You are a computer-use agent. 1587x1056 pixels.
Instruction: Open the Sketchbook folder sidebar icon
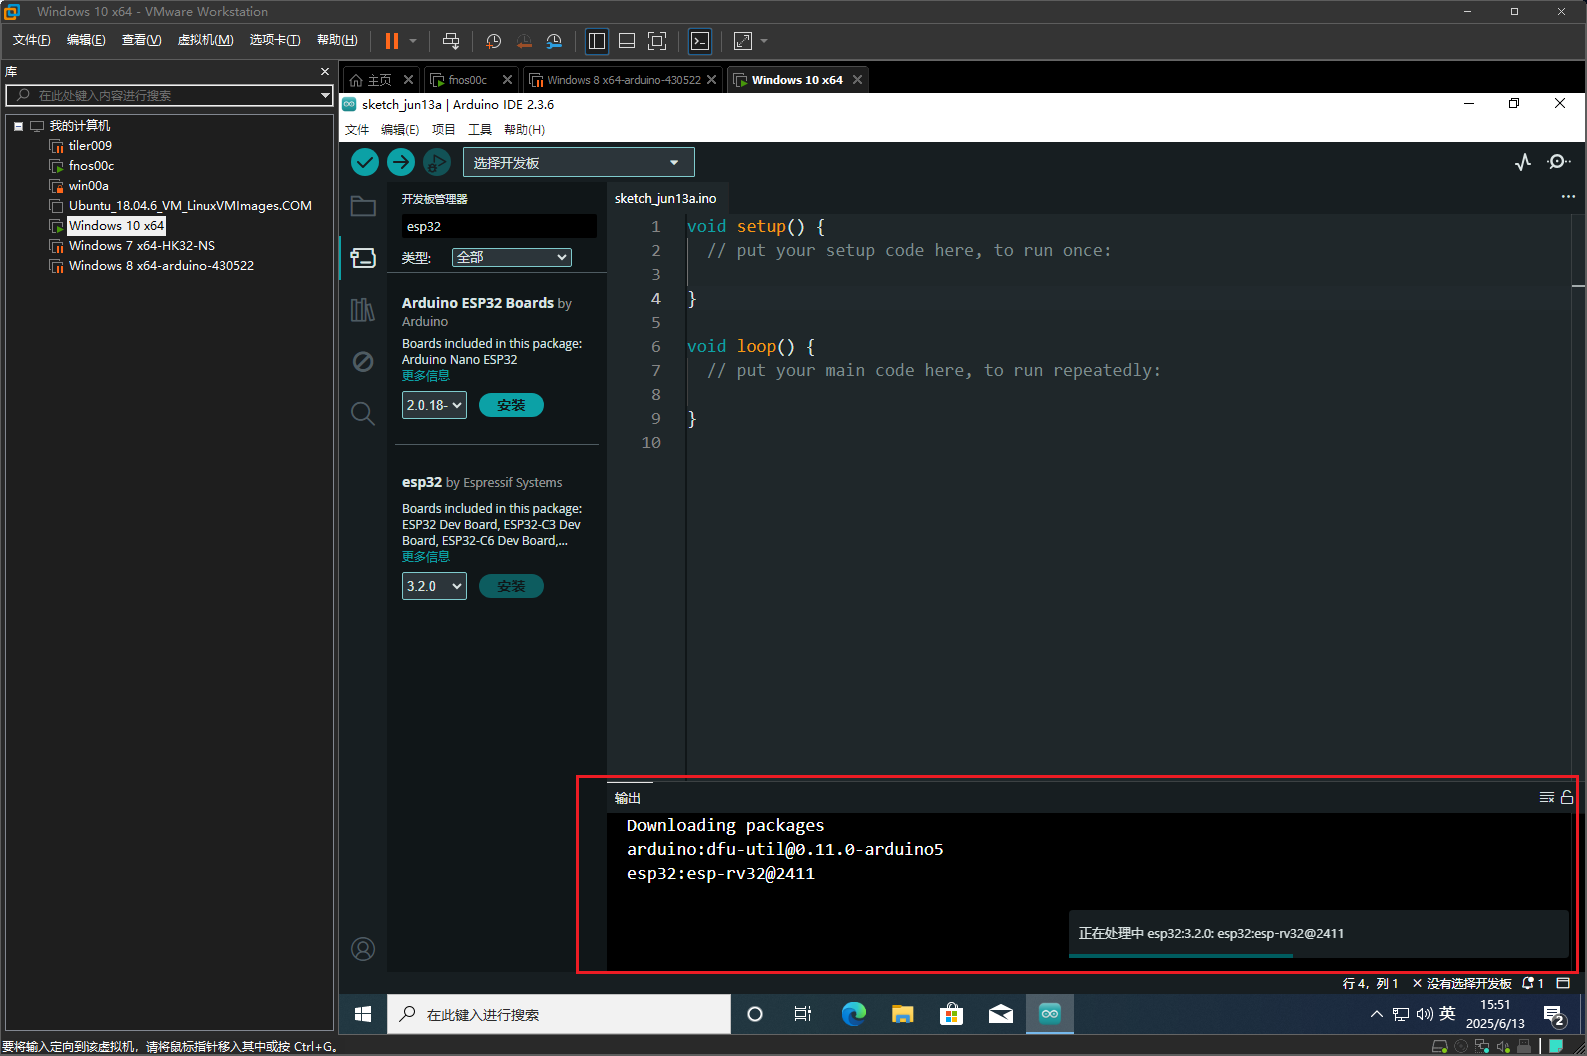coord(363,206)
